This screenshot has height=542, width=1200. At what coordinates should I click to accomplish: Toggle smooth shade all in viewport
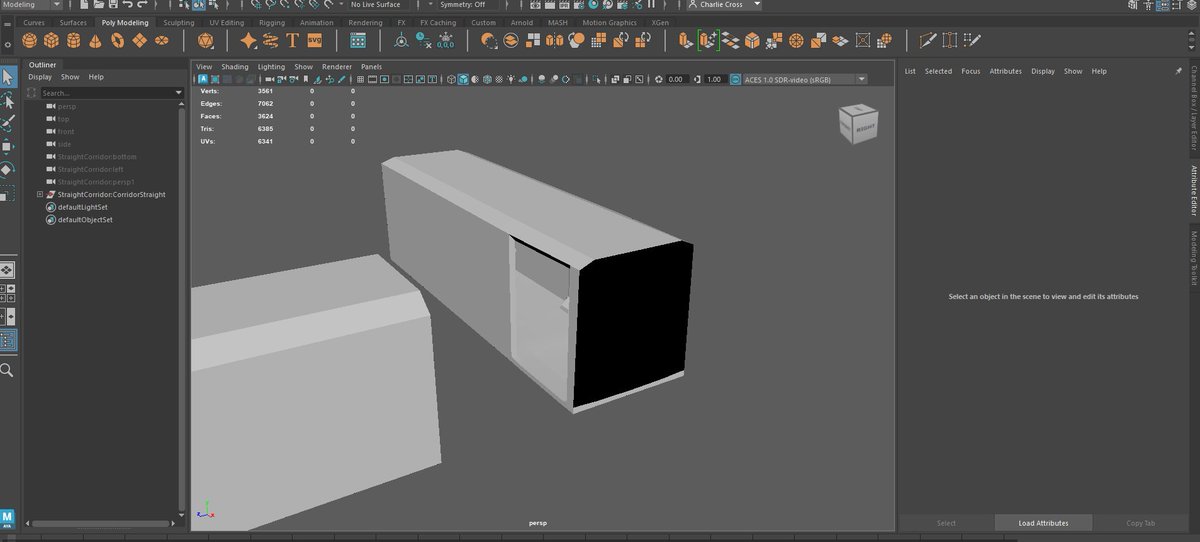463,79
